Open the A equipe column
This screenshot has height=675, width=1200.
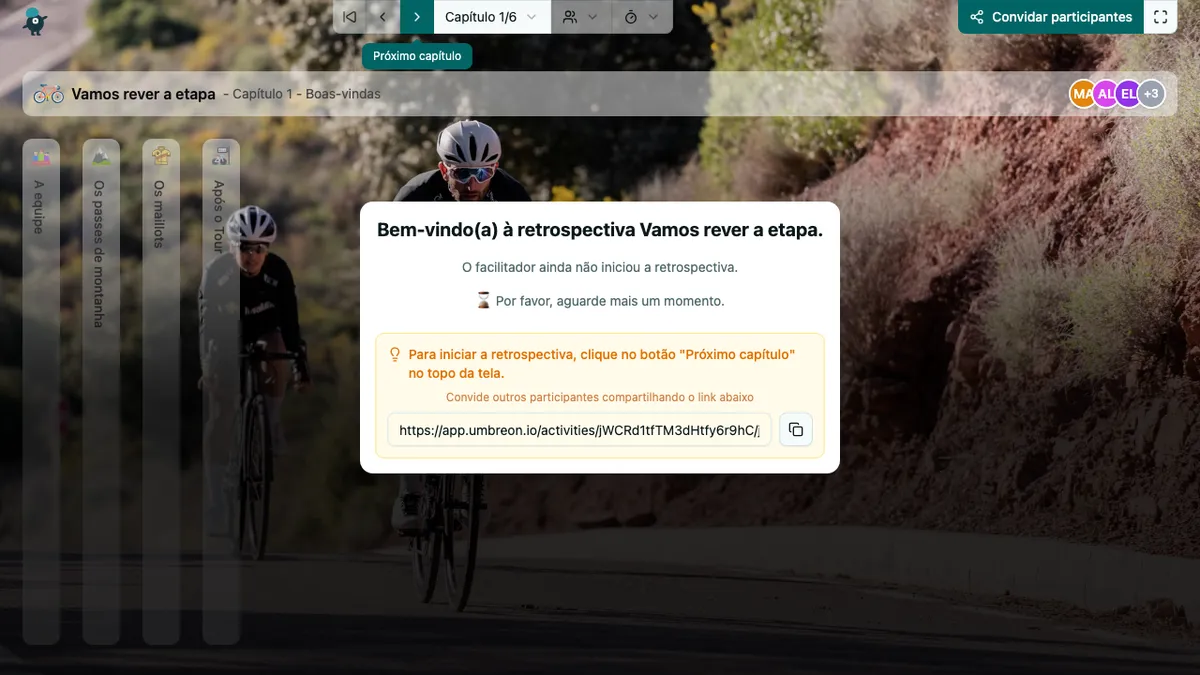(x=41, y=391)
